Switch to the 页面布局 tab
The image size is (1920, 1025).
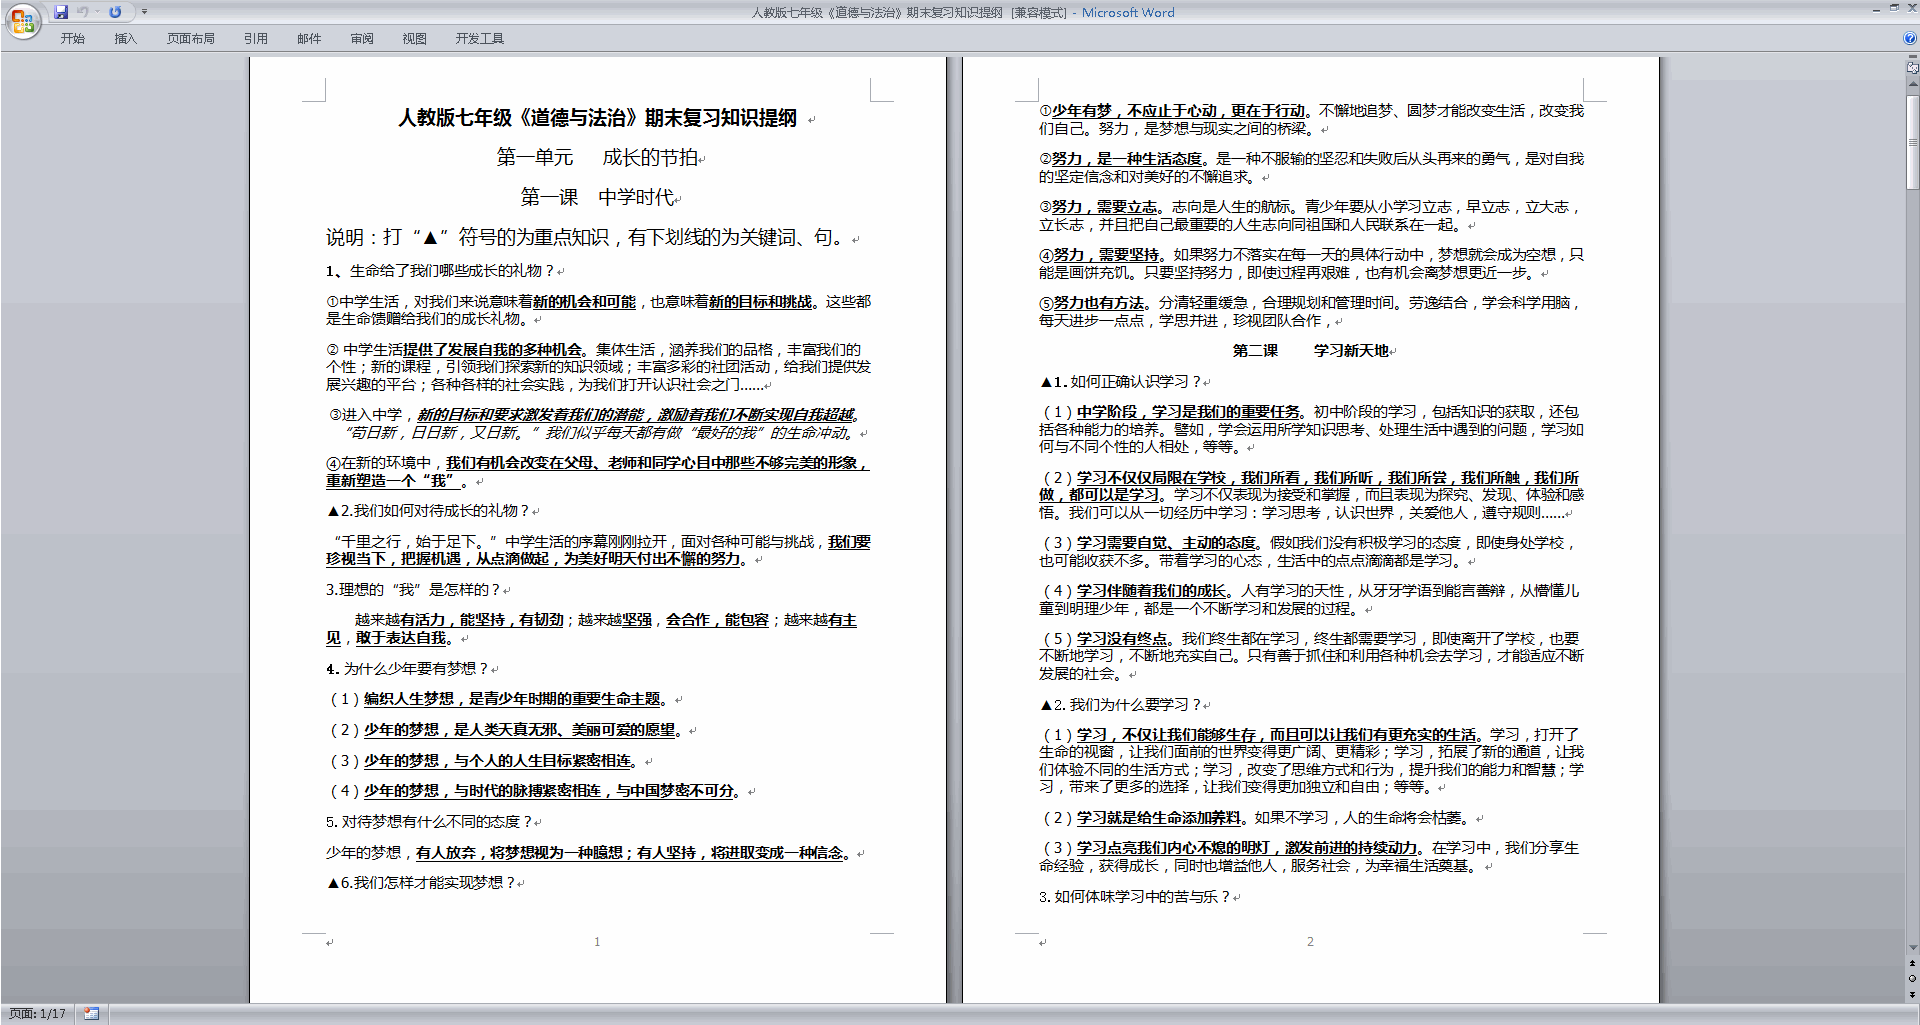click(191, 39)
